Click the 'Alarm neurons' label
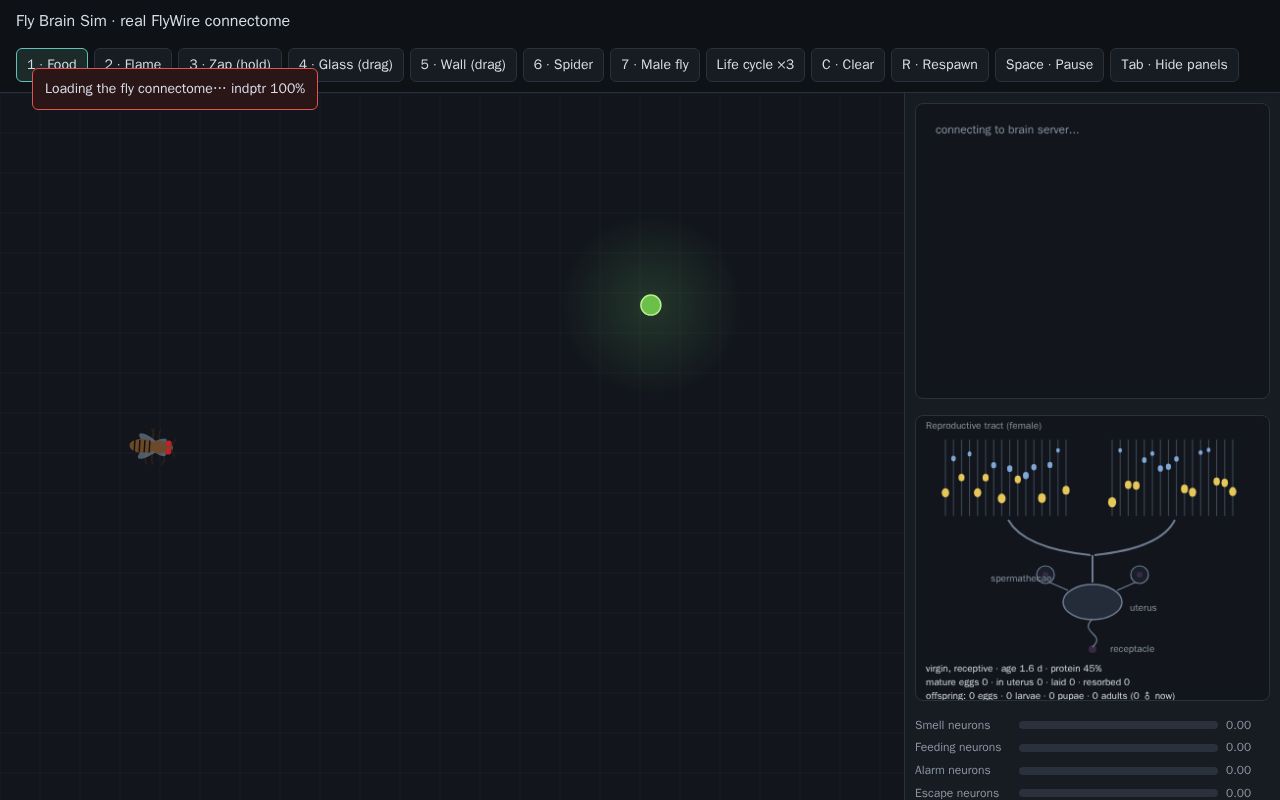Viewport: 1280px width, 800px height. coord(953,770)
